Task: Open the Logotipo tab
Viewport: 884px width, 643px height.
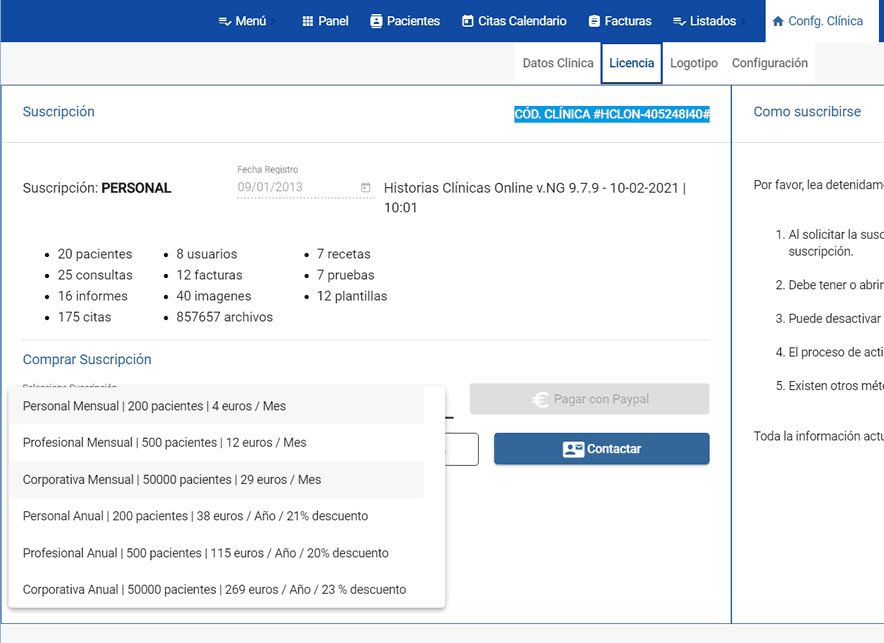Action: [694, 63]
